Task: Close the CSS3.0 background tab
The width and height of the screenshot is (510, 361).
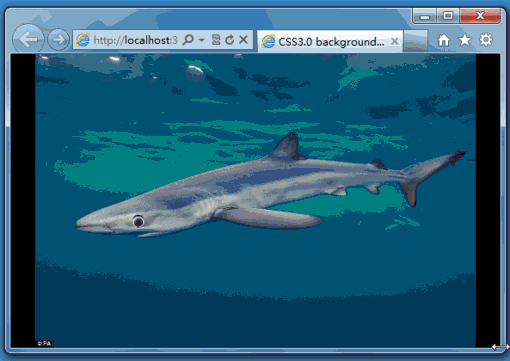Action: (x=394, y=41)
